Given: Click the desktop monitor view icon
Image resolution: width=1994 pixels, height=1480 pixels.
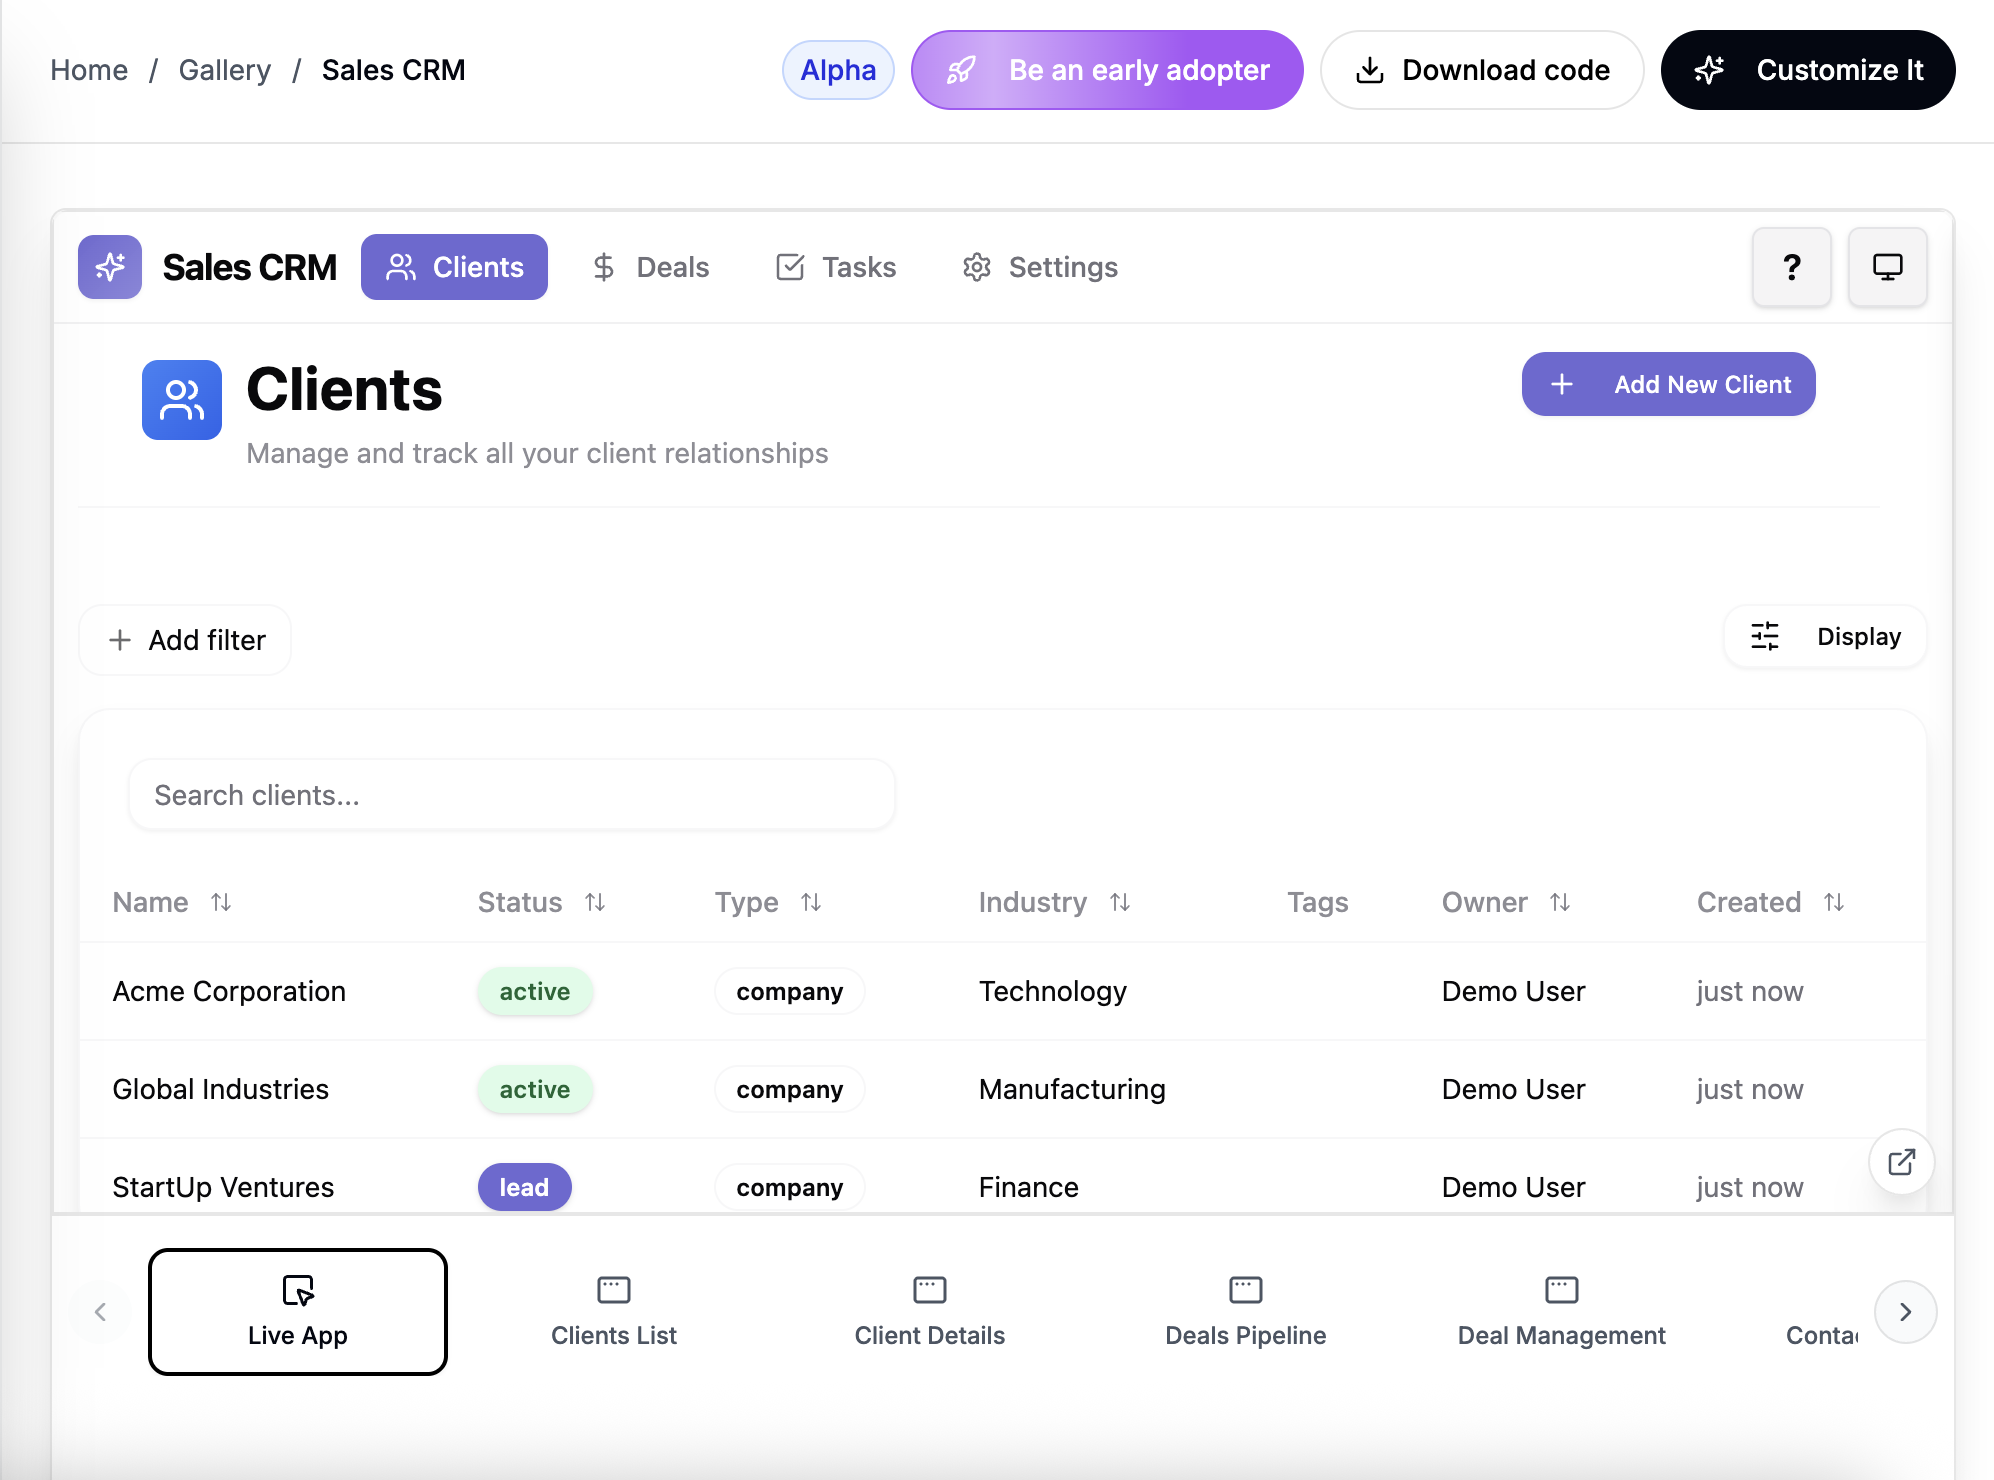Looking at the screenshot, I should tap(1887, 267).
